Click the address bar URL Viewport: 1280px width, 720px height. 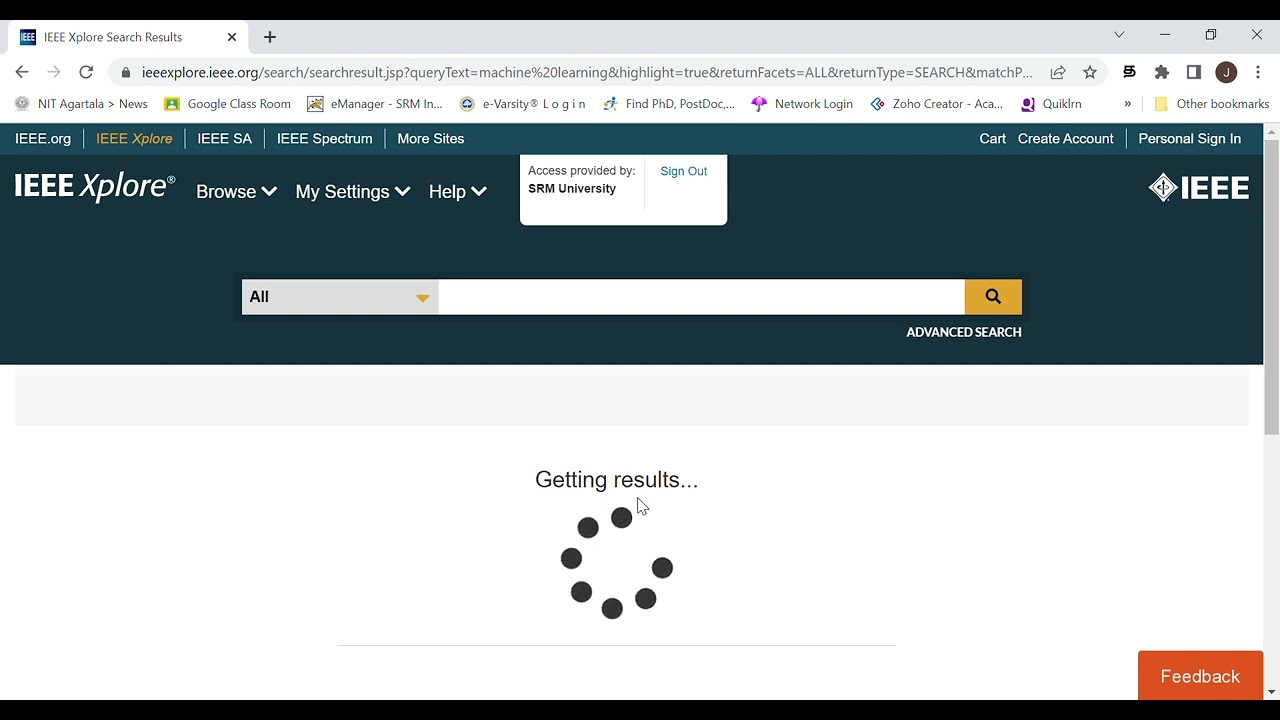point(587,72)
